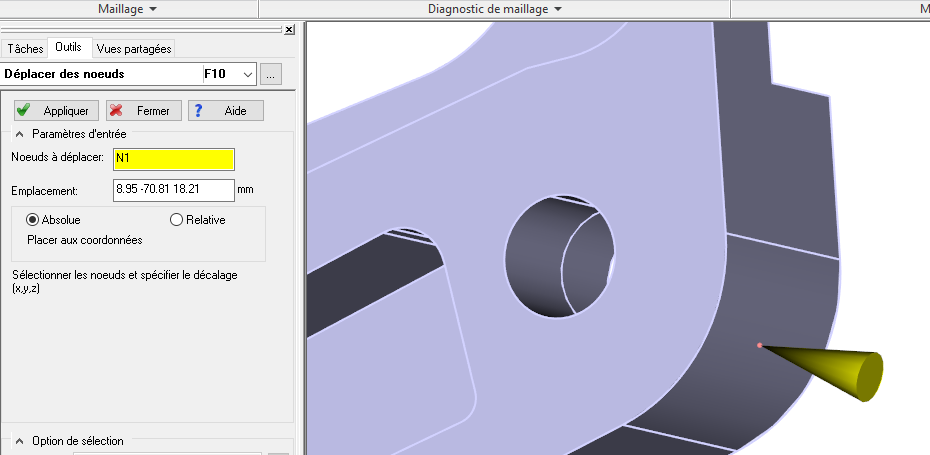Screen dimensions: 930x455
Task: Collapse the Option de sélection section
Action: (x=19, y=441)
